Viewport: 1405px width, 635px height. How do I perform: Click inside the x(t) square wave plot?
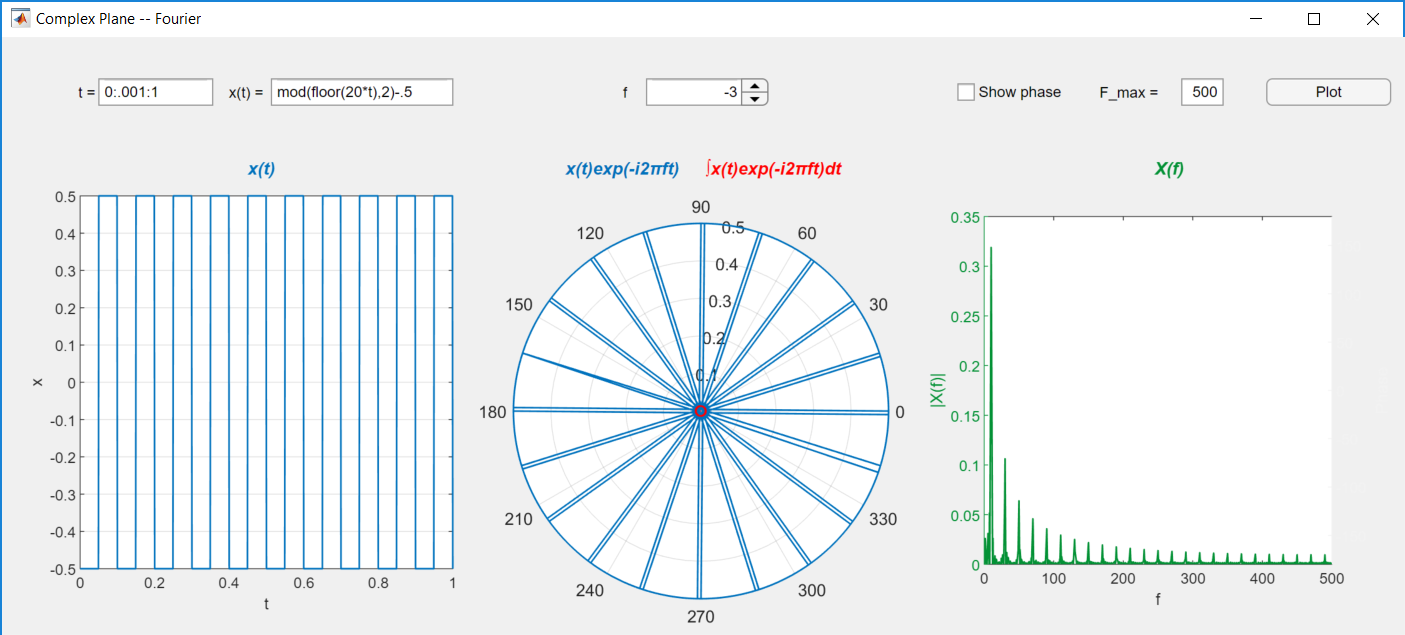[266, 382]
